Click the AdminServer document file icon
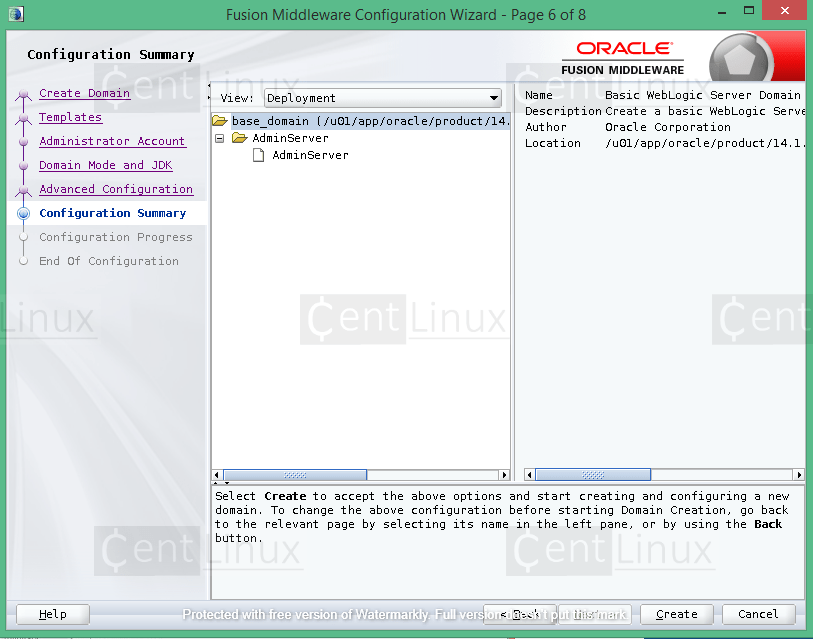 point(258,155)
